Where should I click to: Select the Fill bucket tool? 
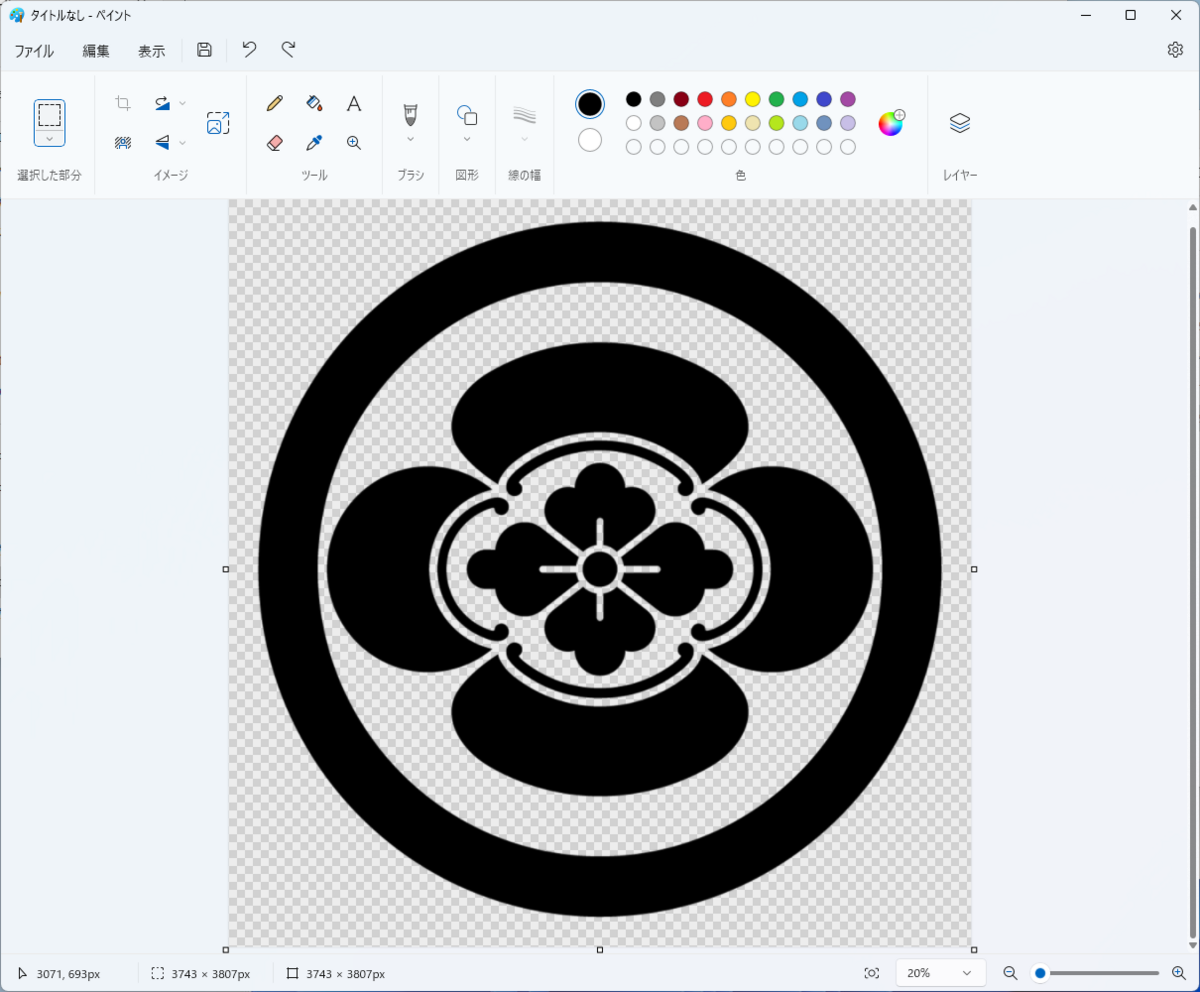(314, 103)
